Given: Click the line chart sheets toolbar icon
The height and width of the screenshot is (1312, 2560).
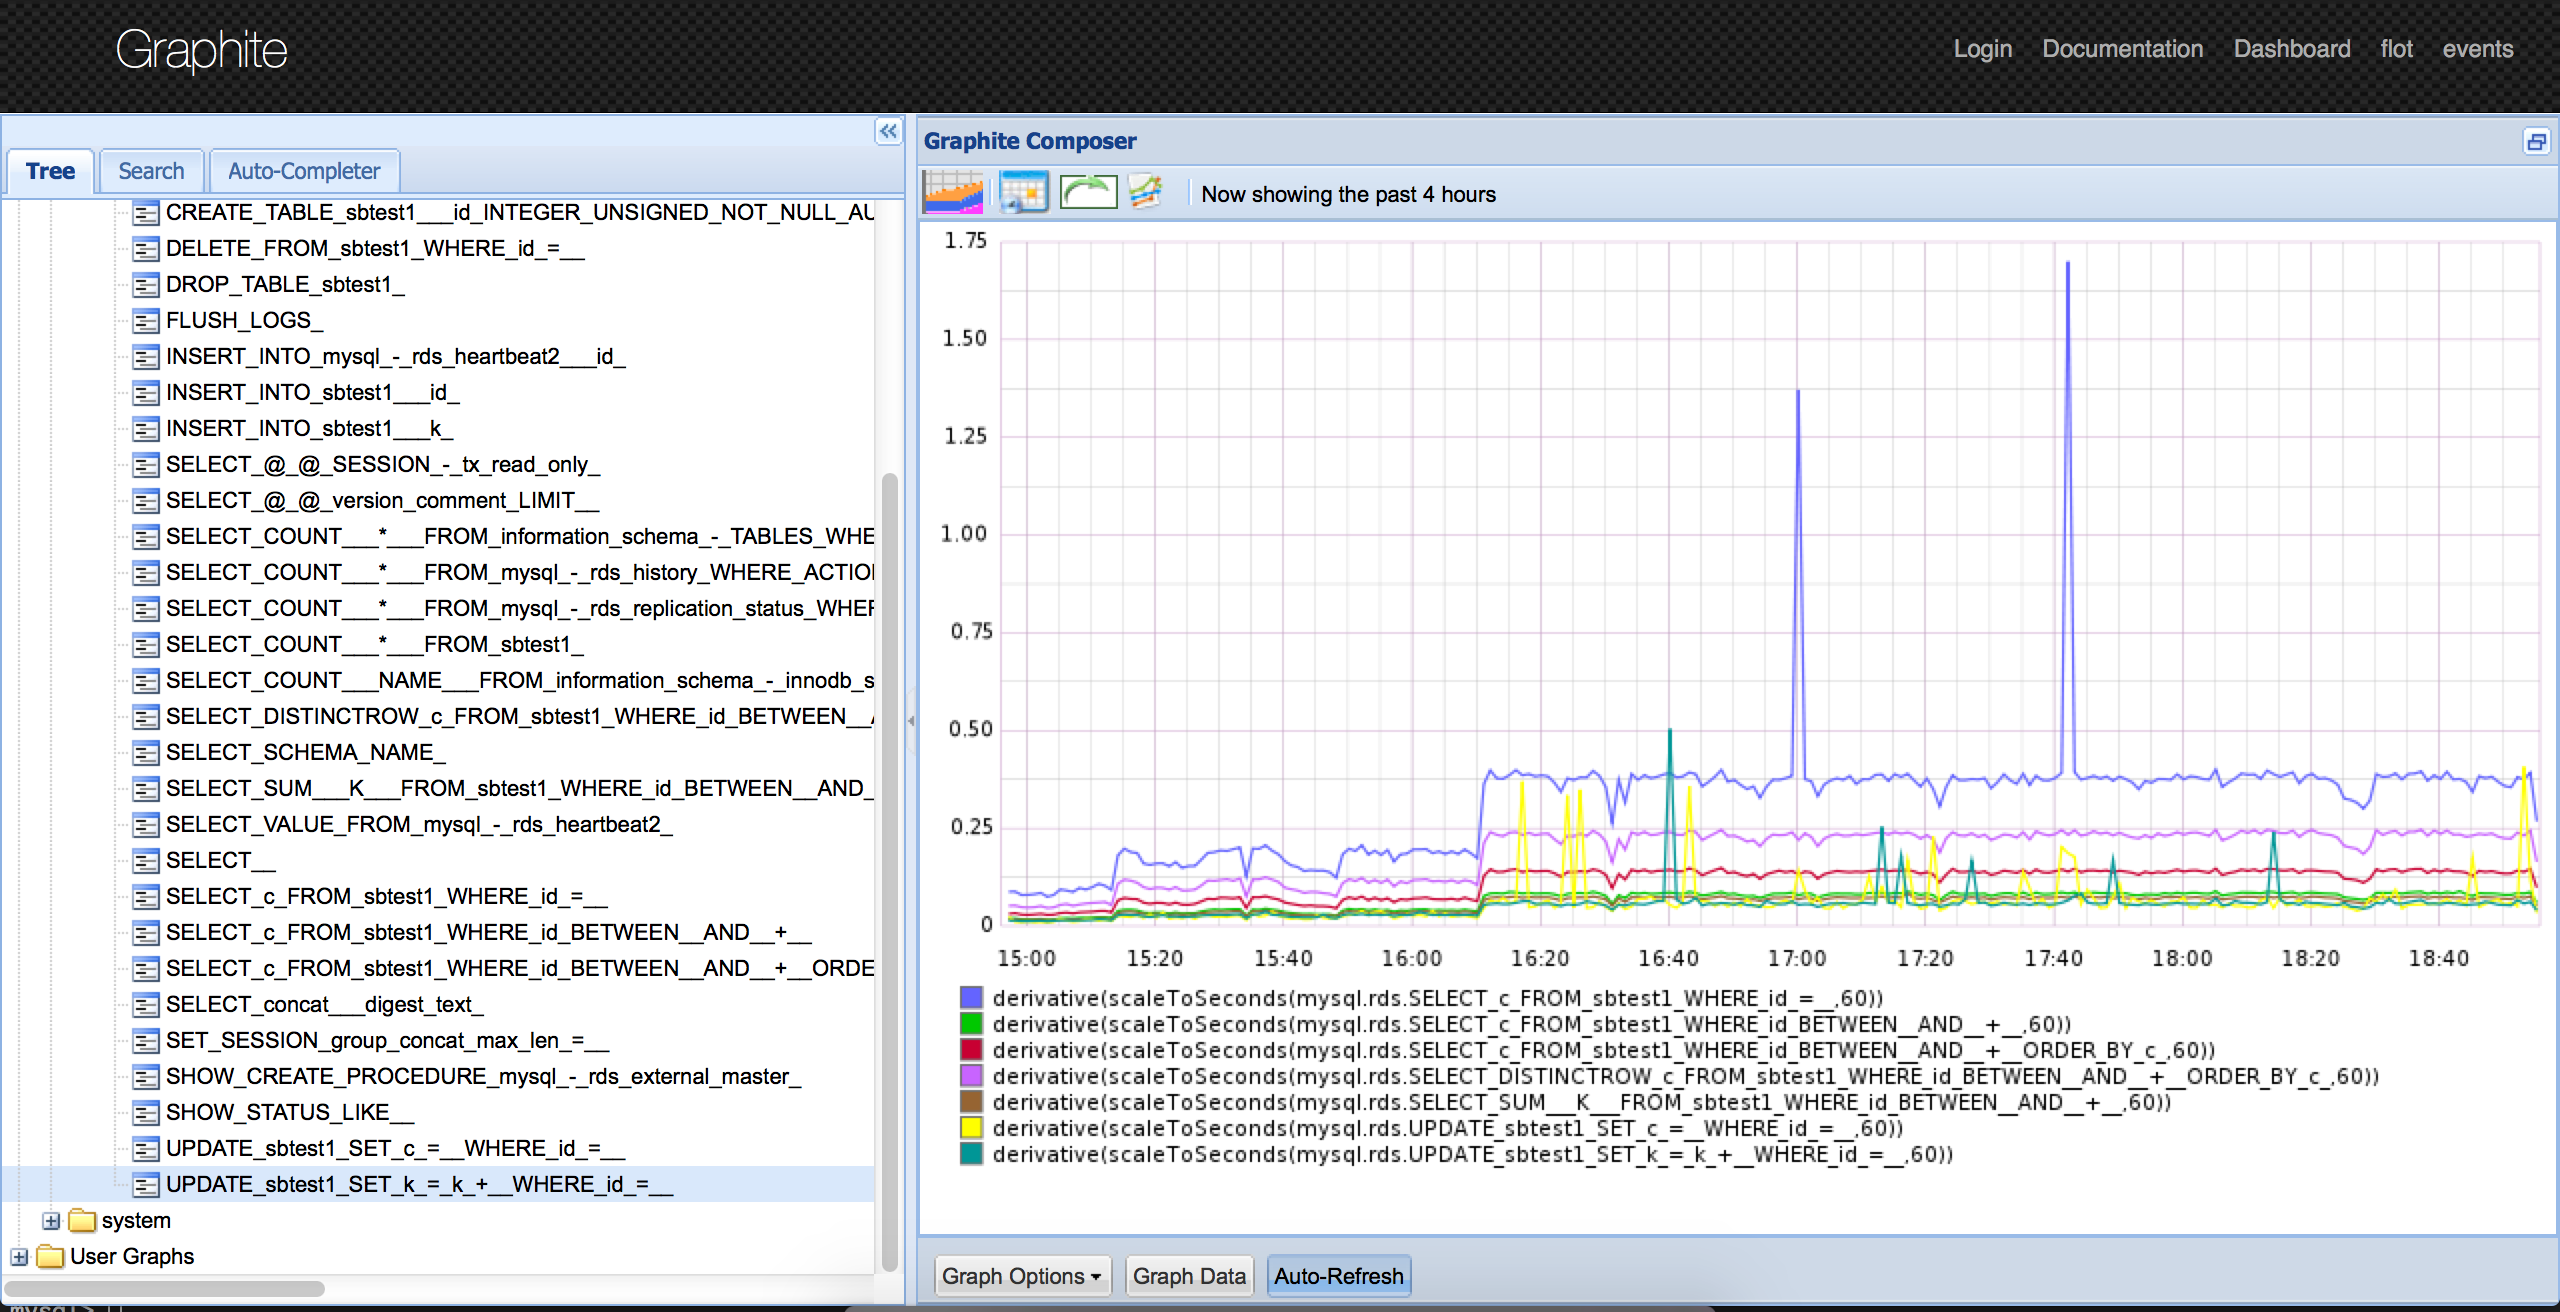Looking at the screenshot, I should pos(1145,192).
